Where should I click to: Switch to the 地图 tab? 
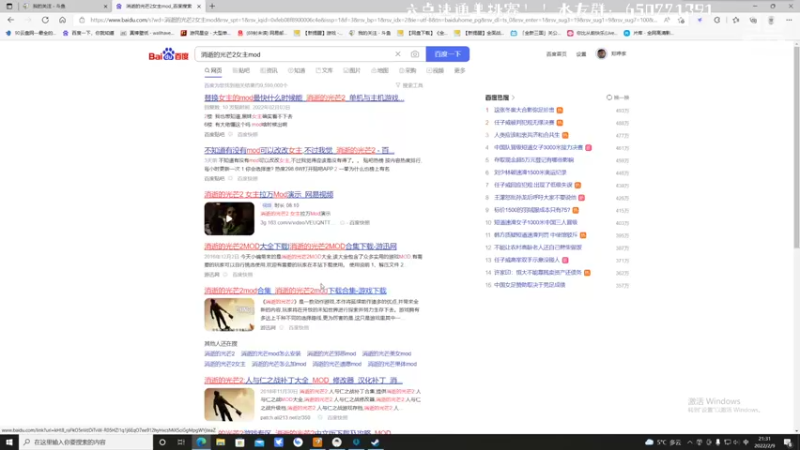380,70
